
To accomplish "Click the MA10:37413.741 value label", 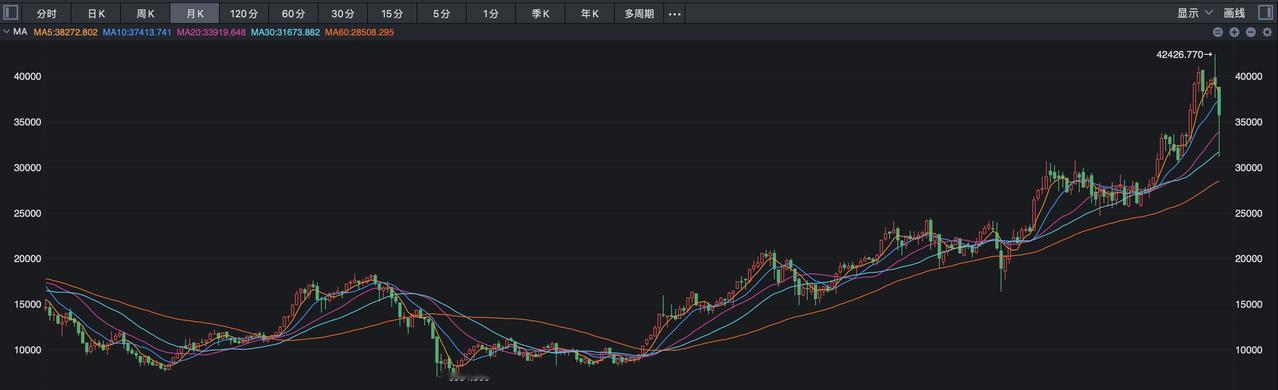I will (x=137, y=32).
